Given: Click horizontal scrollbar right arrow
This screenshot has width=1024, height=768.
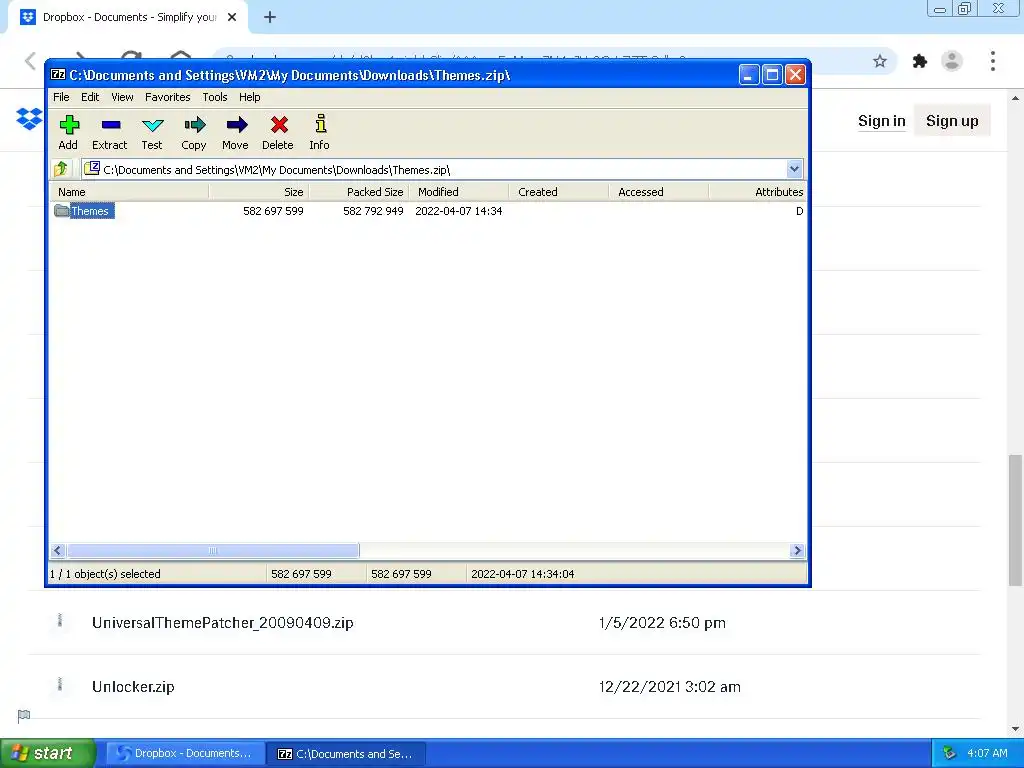Looking at the screenshot, I should pyautogui.click(x=797, y=551).
